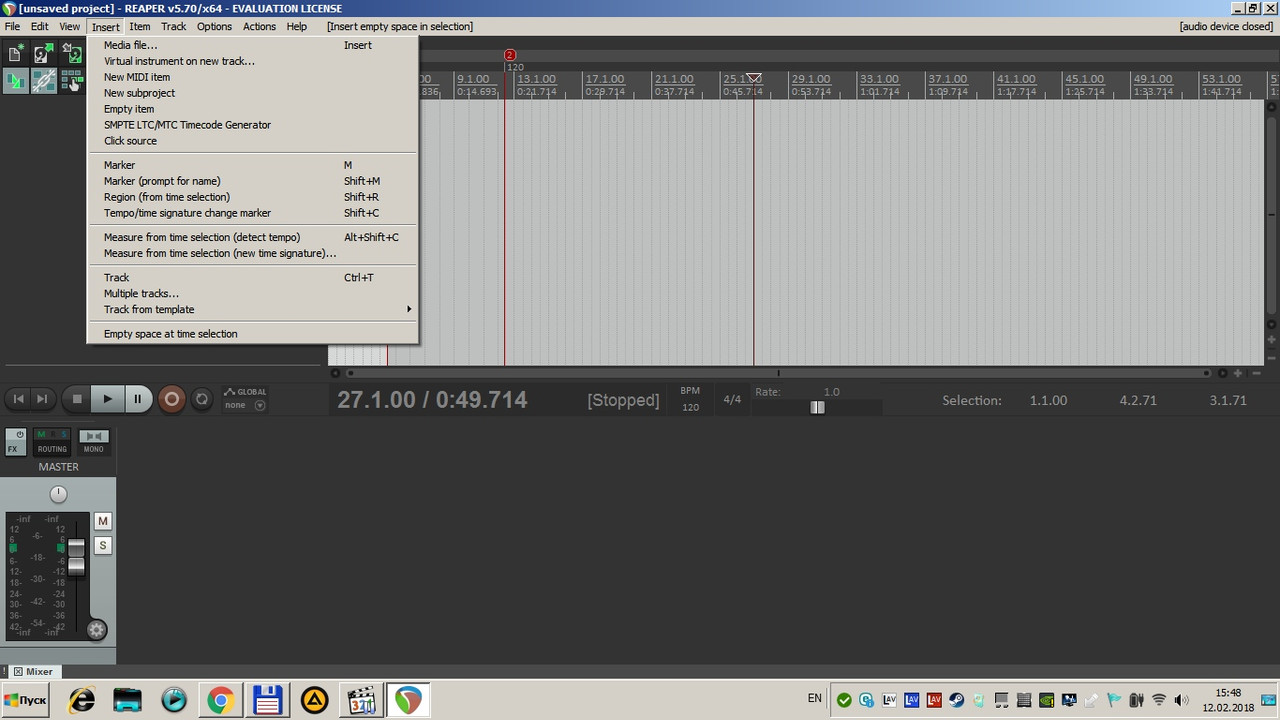The image size is (1280, 720).
Task: Open the Item menu
Action: pyautogui.click(x=139, y=27)
